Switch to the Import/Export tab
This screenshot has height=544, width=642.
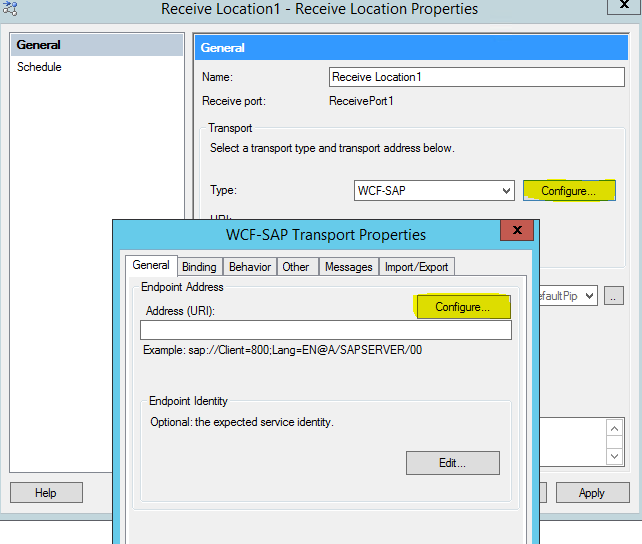pos(416,267)
